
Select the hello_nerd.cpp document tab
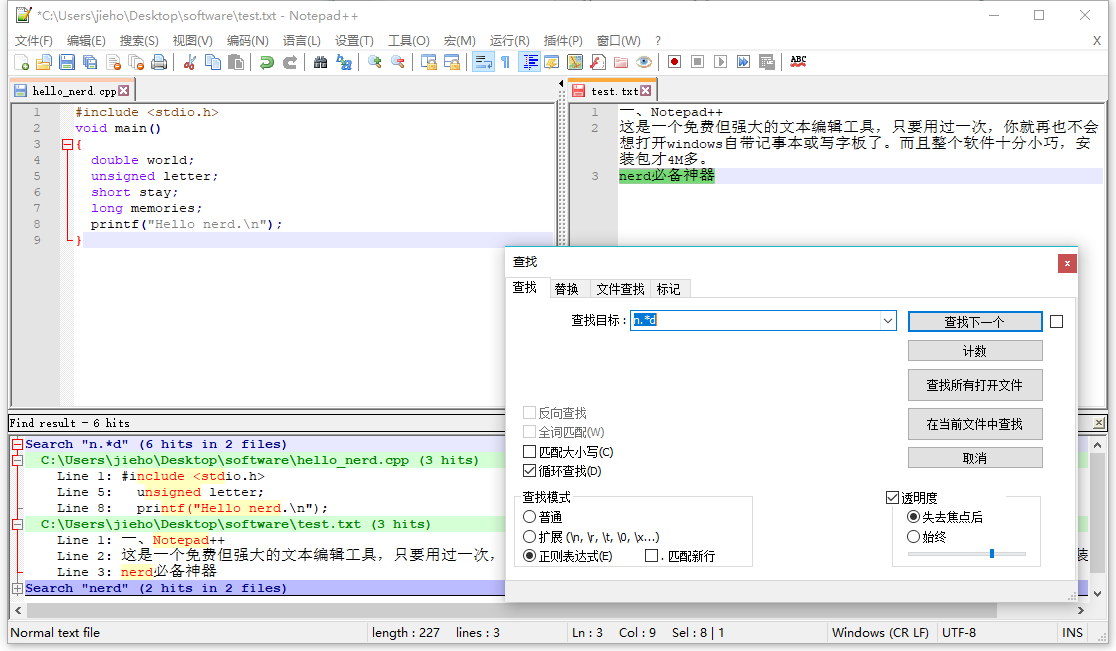68,89
